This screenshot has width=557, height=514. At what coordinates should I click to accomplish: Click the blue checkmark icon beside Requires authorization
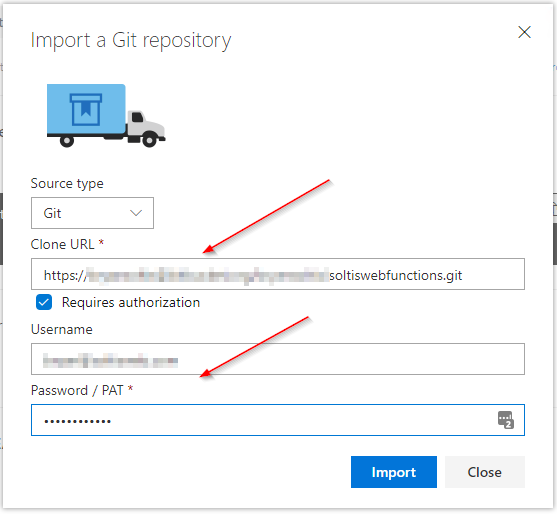pyautogui.click(x=44, y=302)
